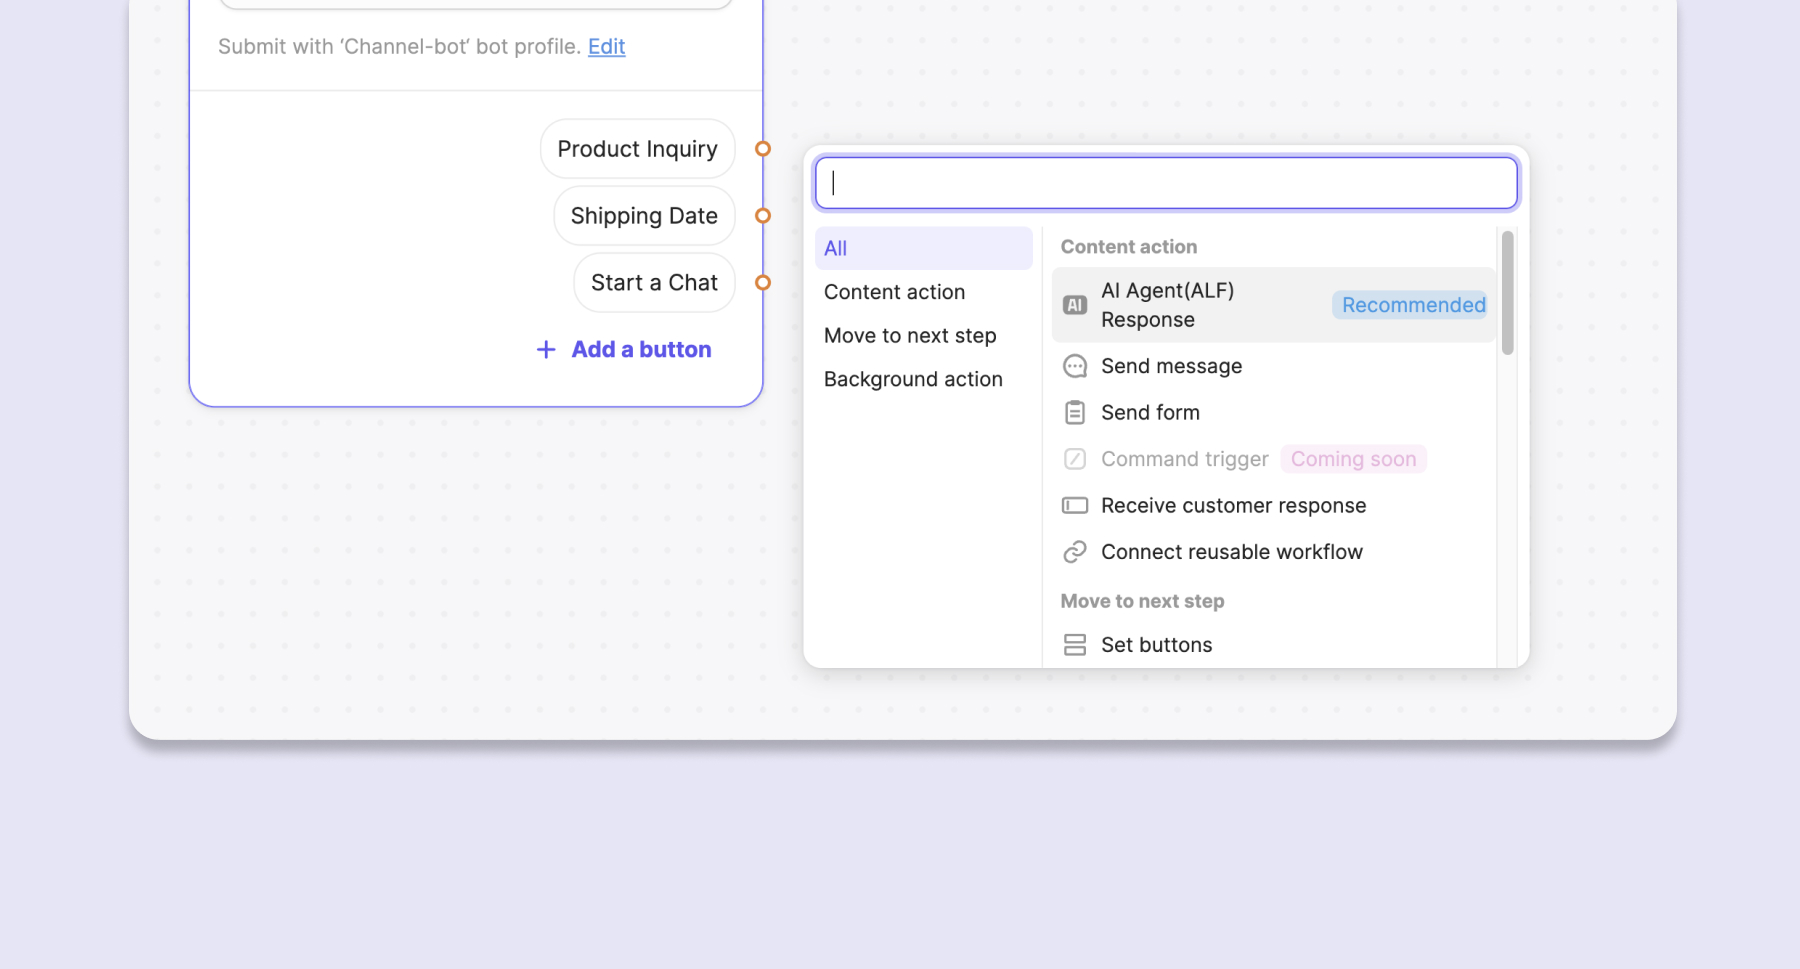Filter by Background action category

pyautogui.click(x=913, y=379)
